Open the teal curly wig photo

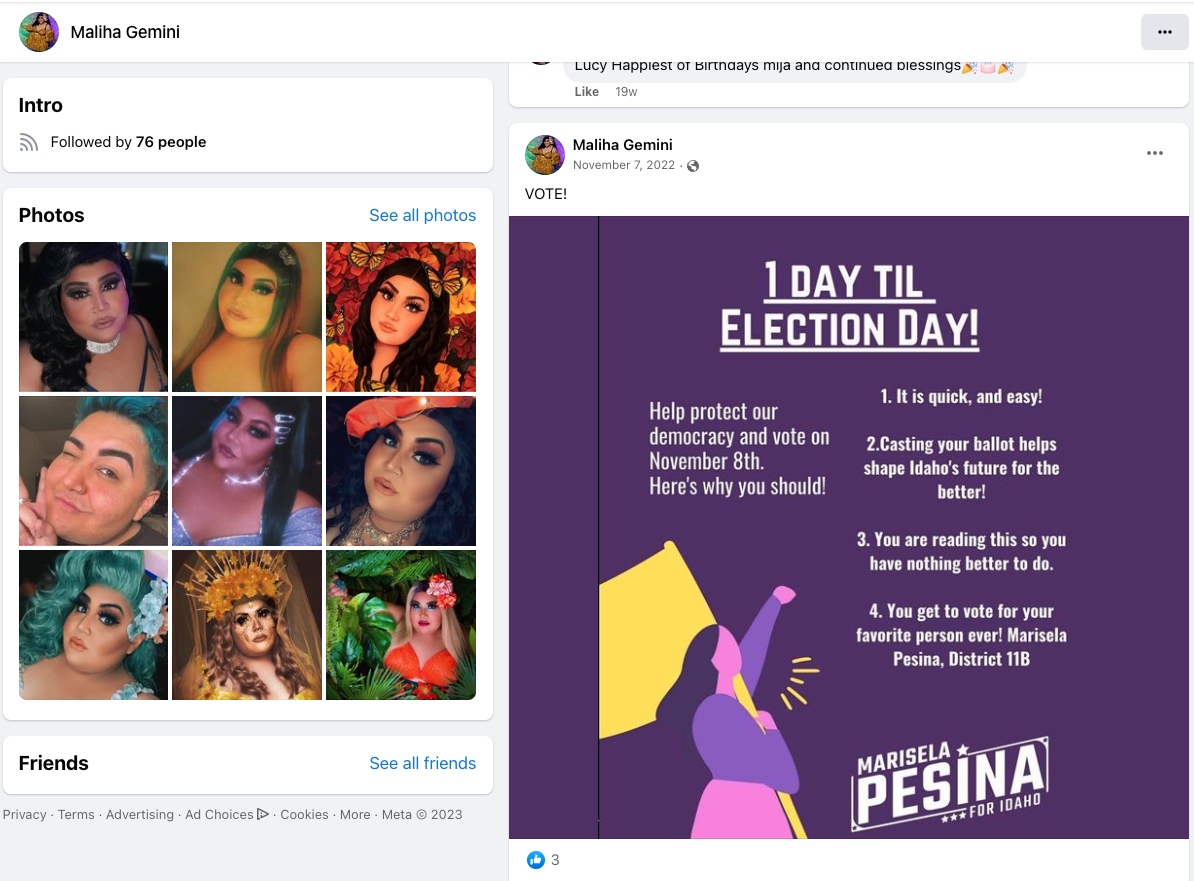tap(94, 624)
